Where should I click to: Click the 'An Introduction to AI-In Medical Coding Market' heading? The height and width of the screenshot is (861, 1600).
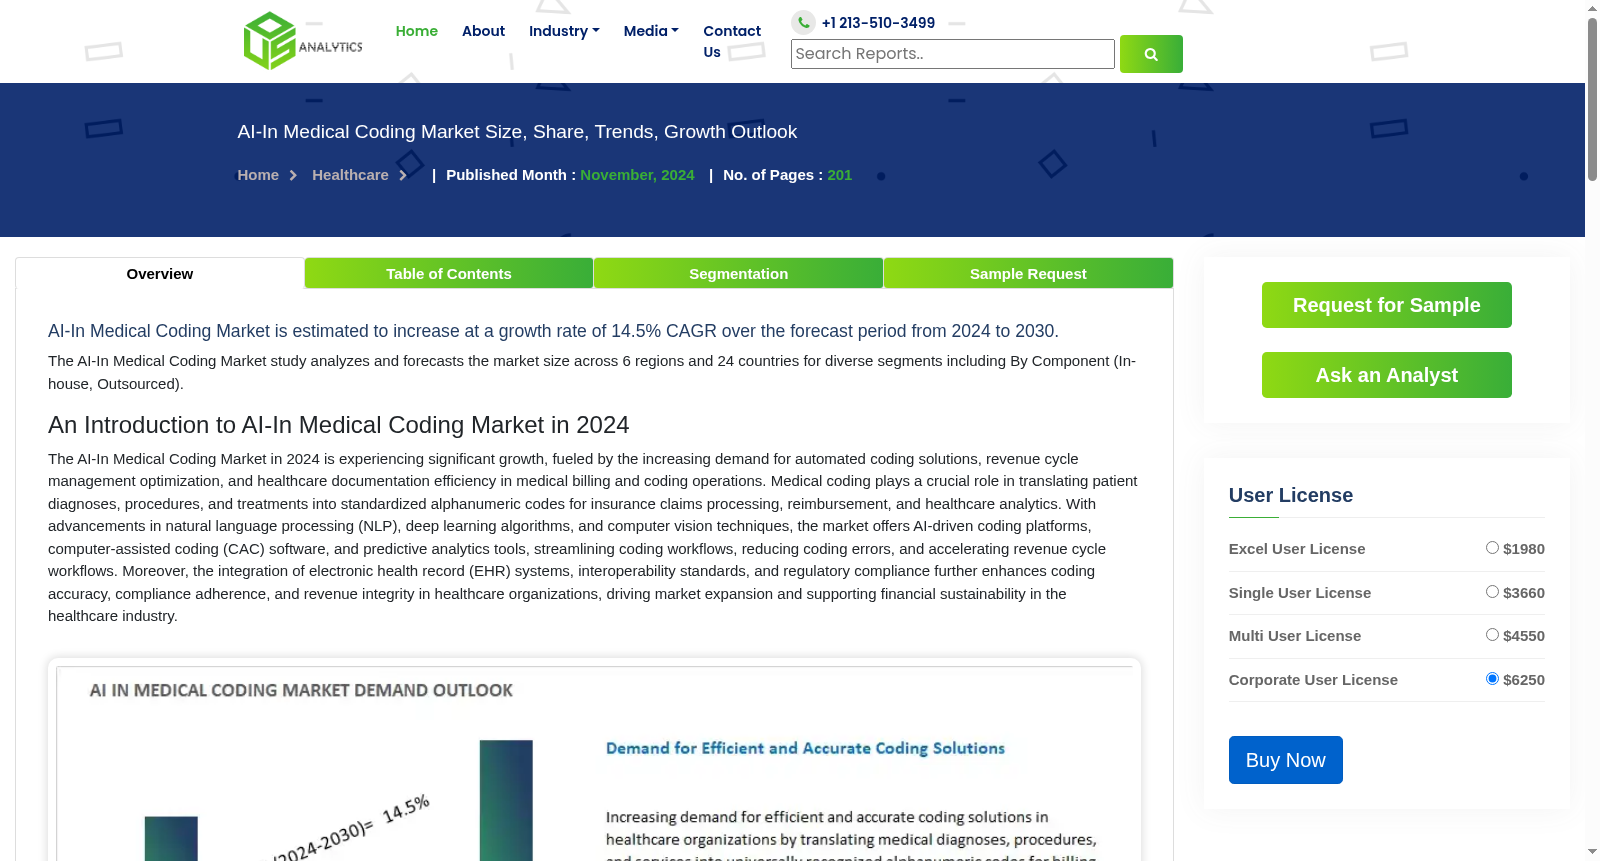(x=338, y=425)
